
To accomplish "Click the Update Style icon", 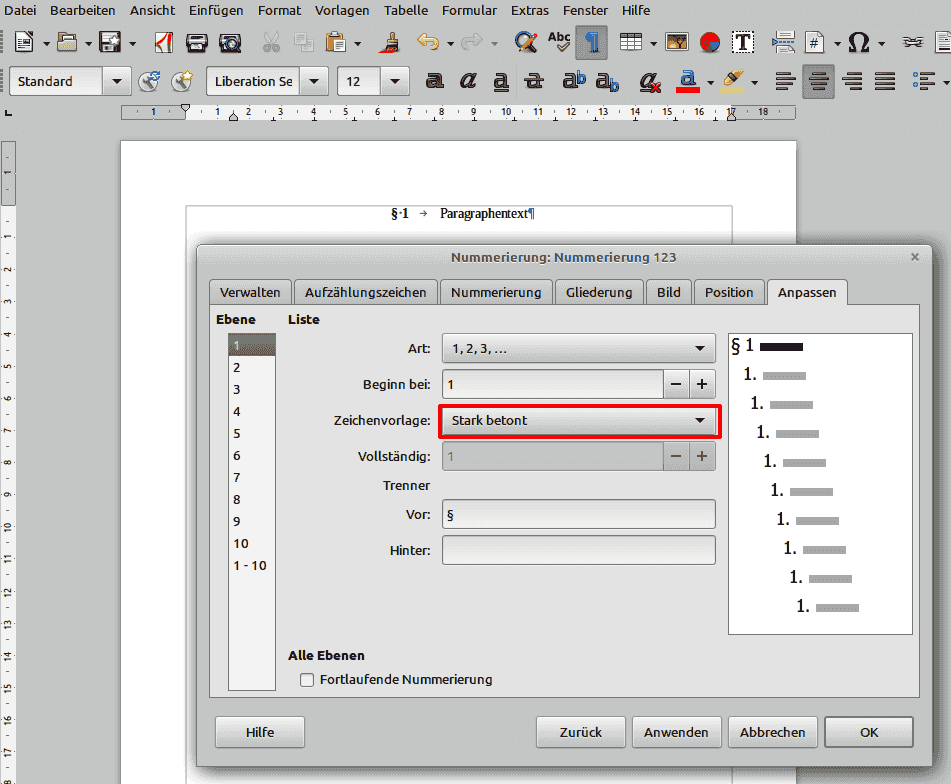I will click(x=149, y=81).
